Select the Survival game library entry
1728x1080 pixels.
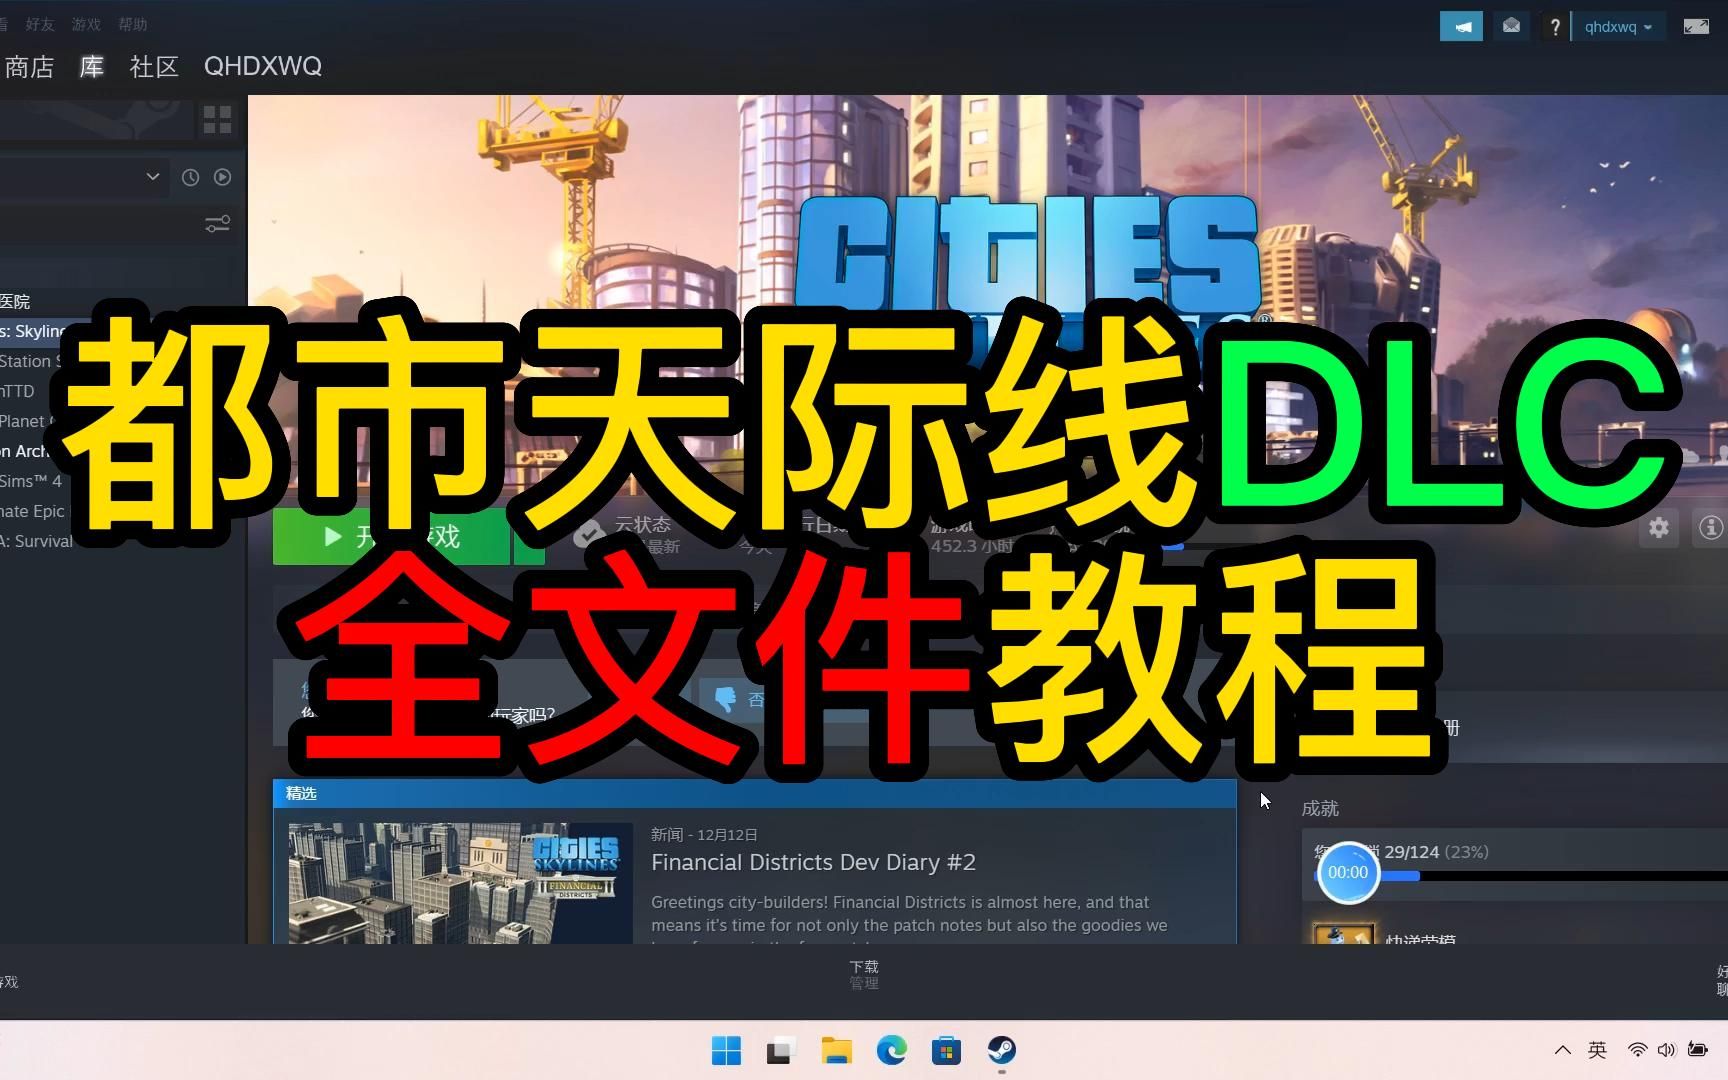pyautogui.click(x=37, y=541)
